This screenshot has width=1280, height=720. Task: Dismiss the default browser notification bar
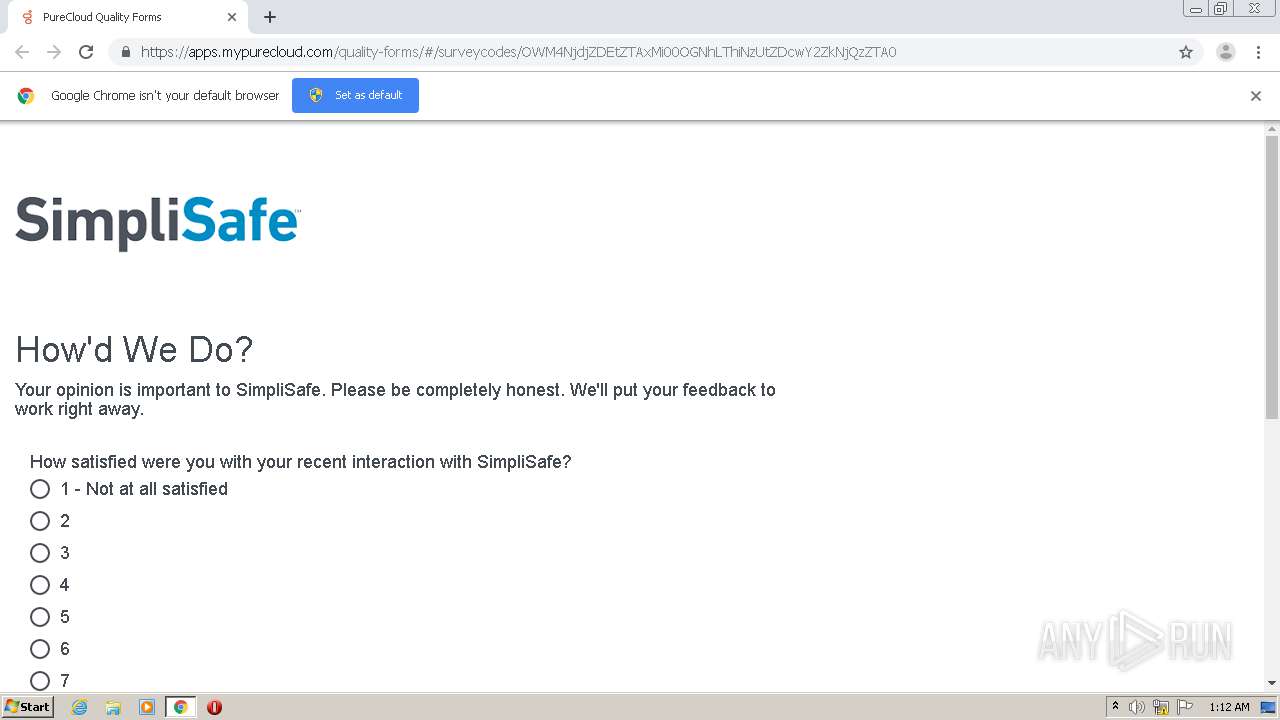point(1256,96)
